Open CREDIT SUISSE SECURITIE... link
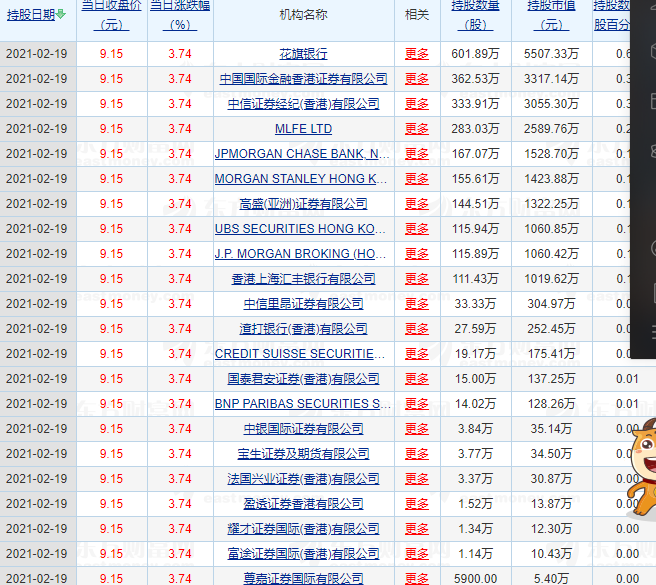This screenshot has height=585, width=656. pos(300,354)
